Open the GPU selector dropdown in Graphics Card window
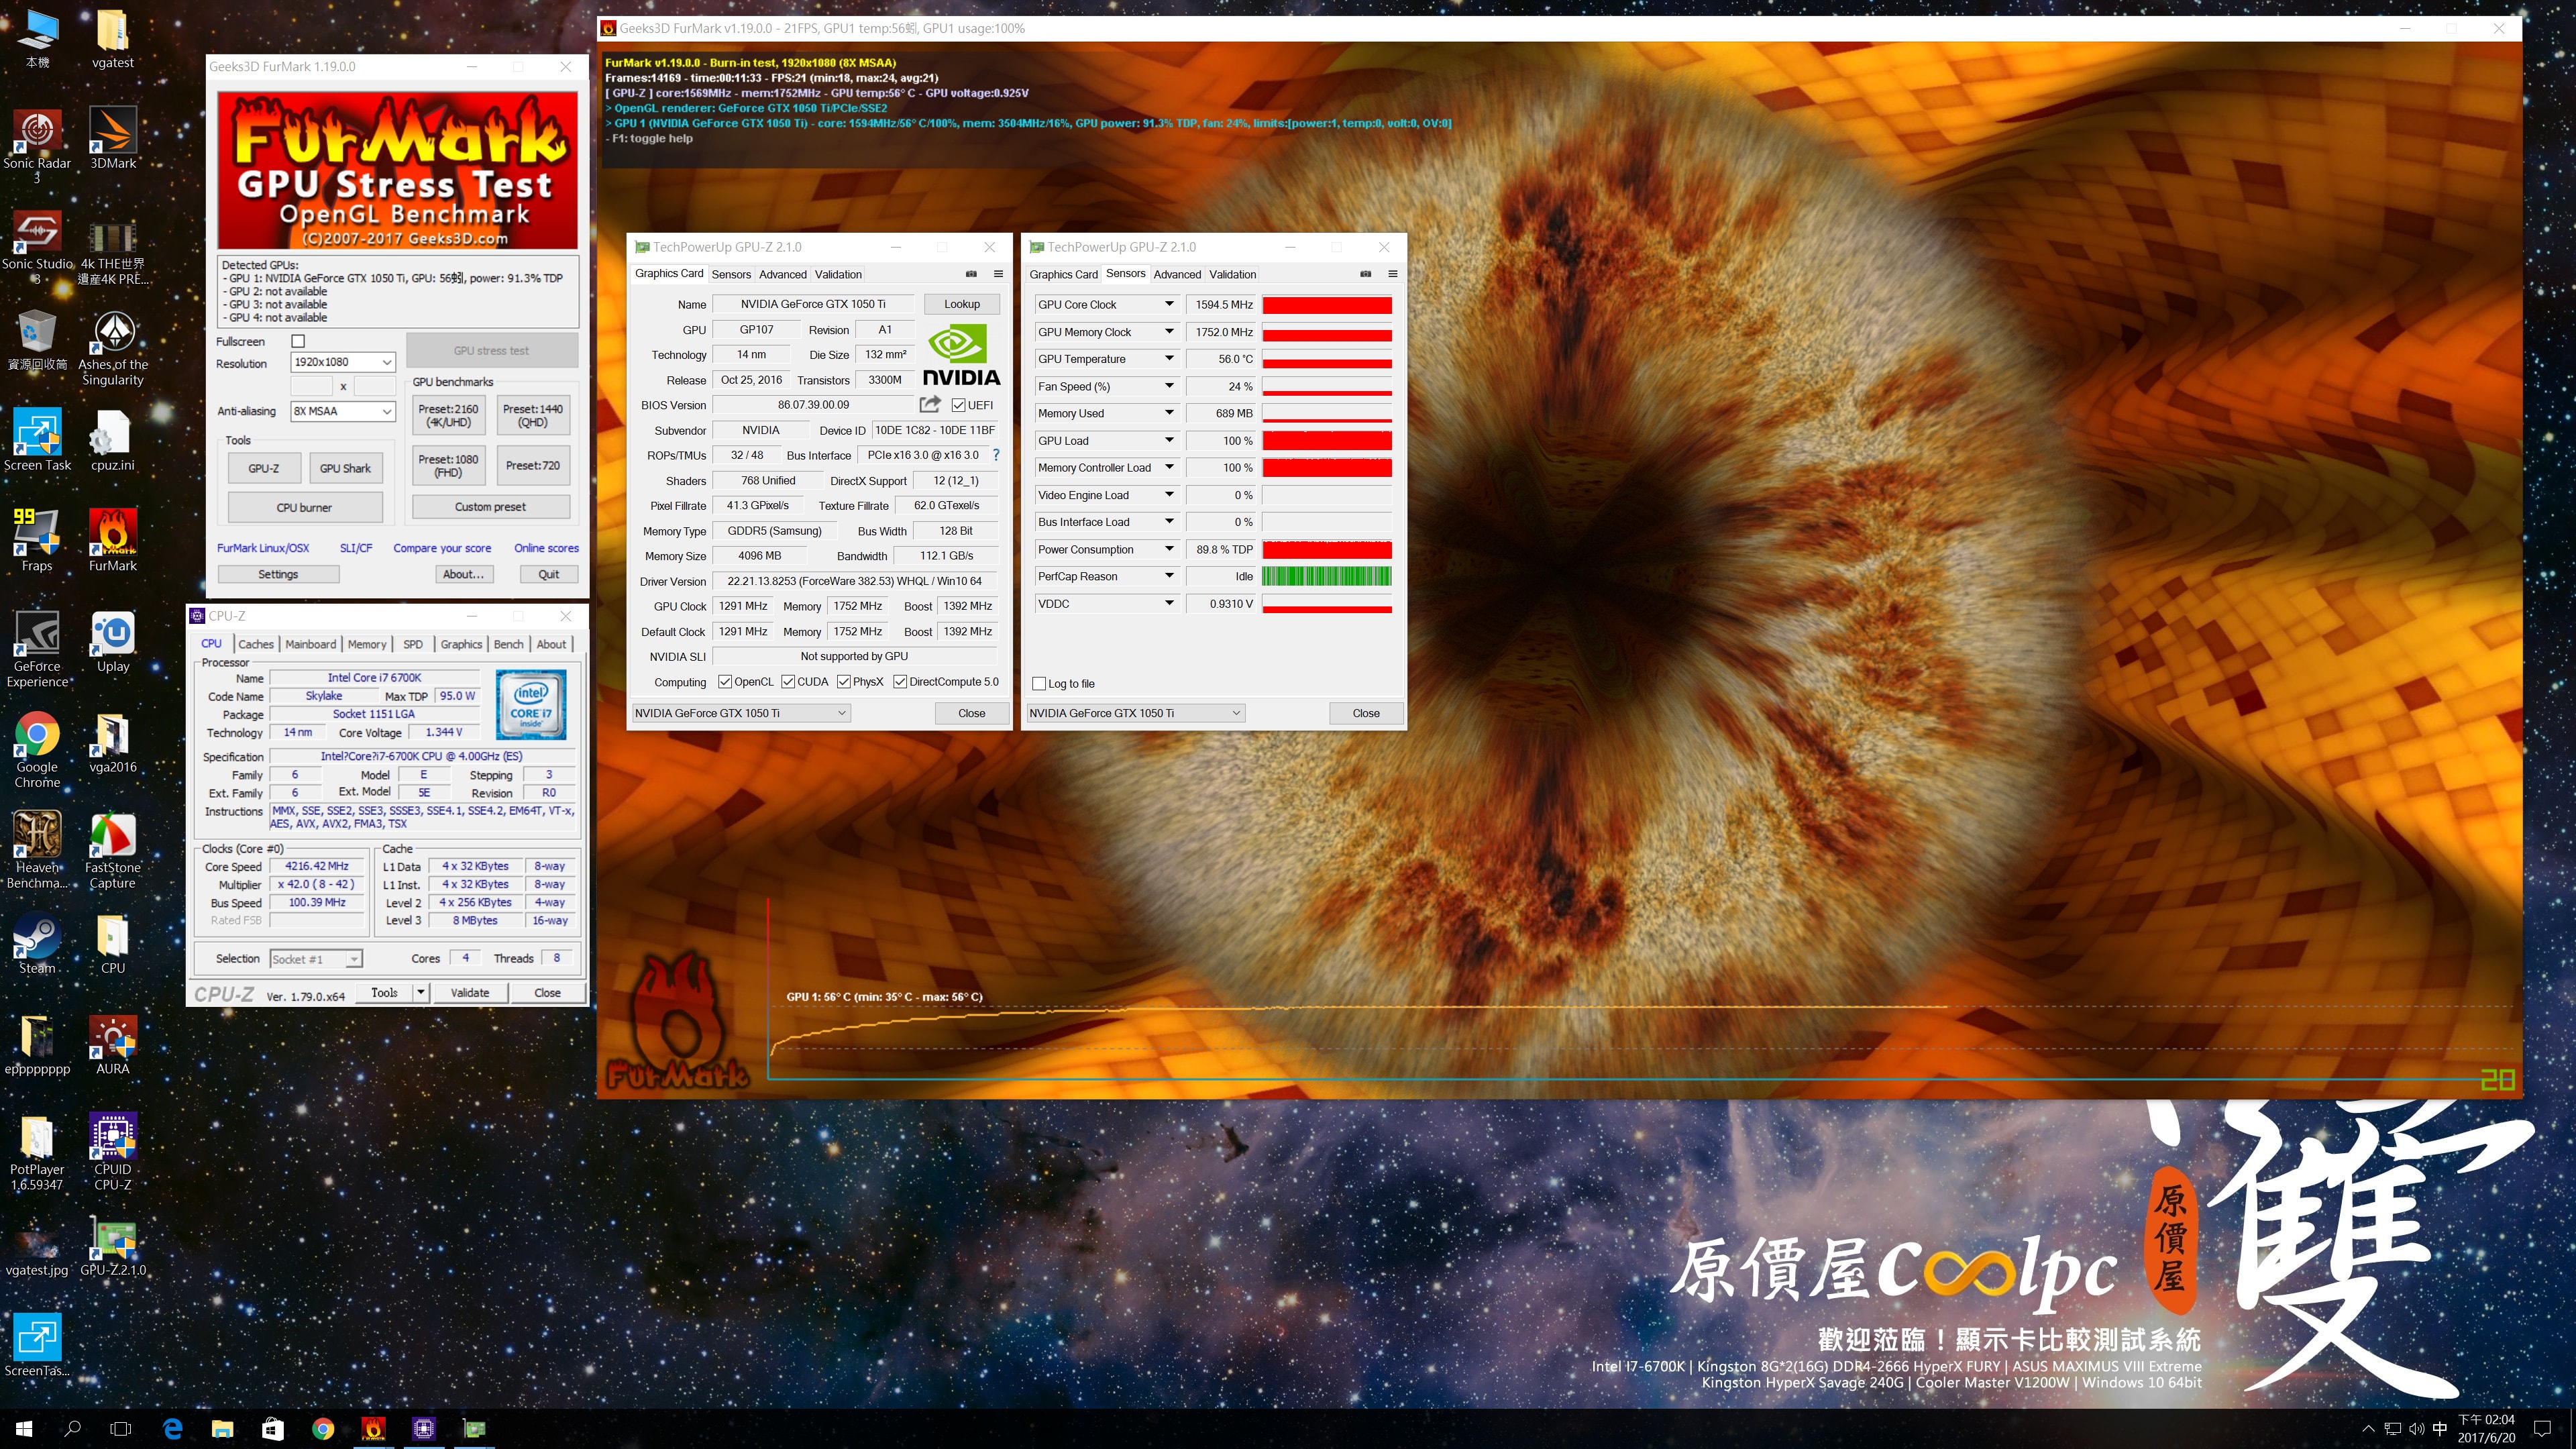 coord(741,713)
